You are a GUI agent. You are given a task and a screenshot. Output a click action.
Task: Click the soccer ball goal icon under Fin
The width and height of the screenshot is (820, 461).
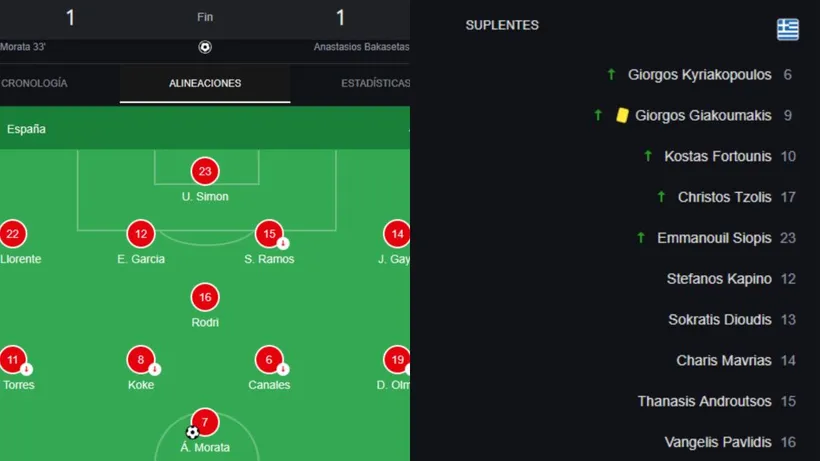[205, 47]
